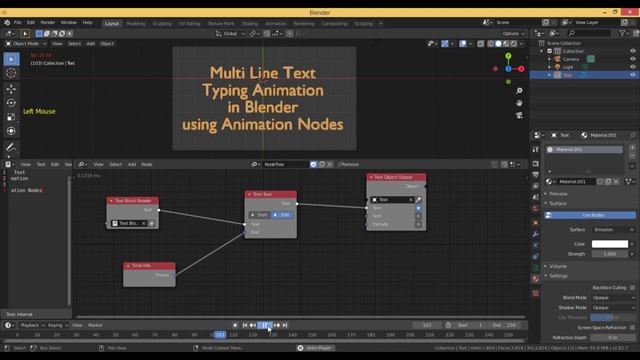The image size is (640, 360).
Task: Open node editor Add menu
Action: 132,164
